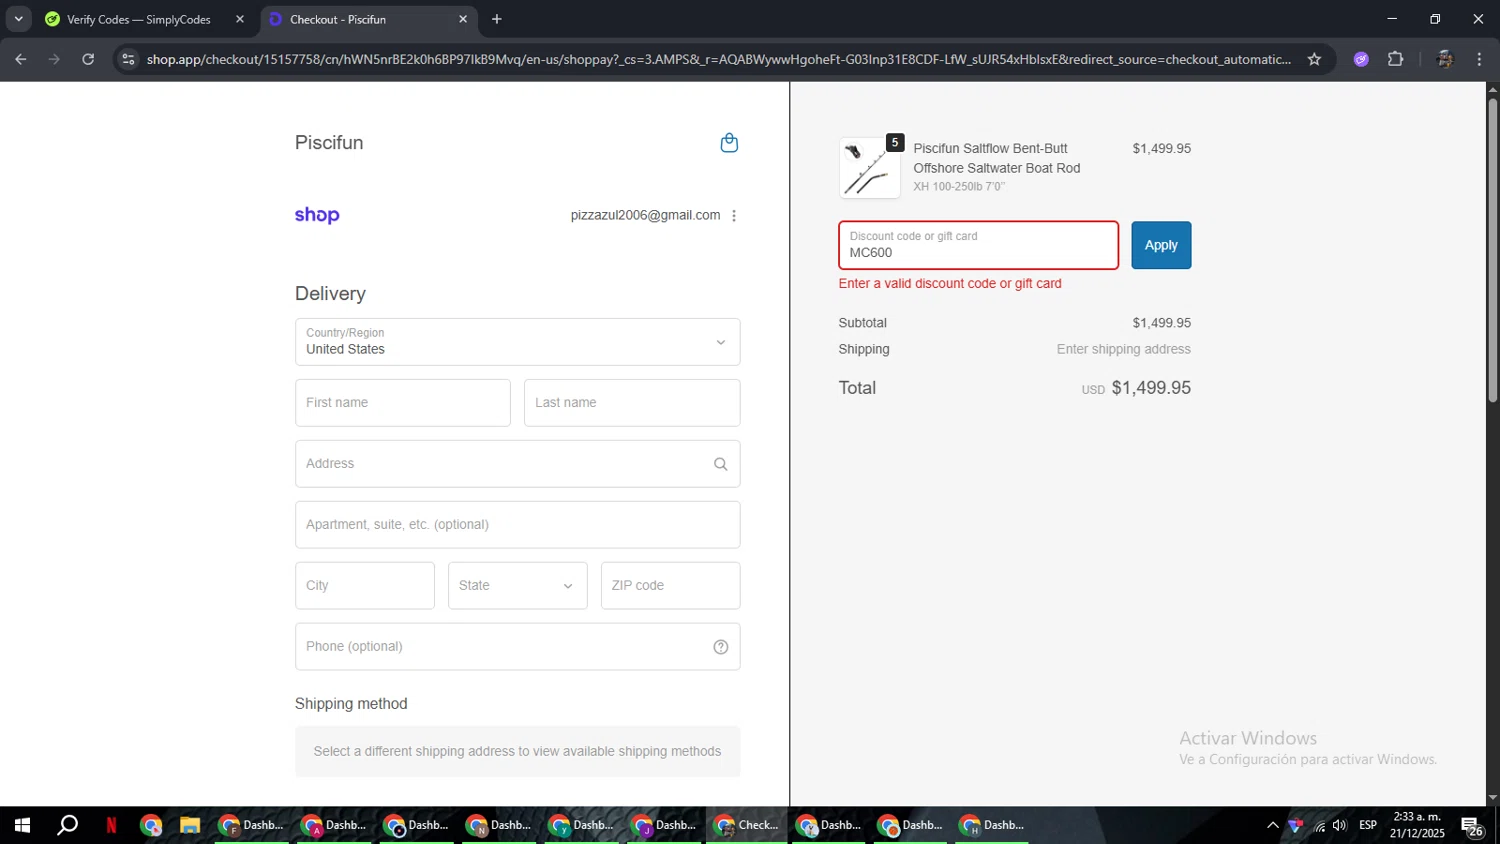Image resolution: width=1500 pixels, height=844 pixels.
Task: Click the page vertical scrollbar
Action: (1492, 250)
